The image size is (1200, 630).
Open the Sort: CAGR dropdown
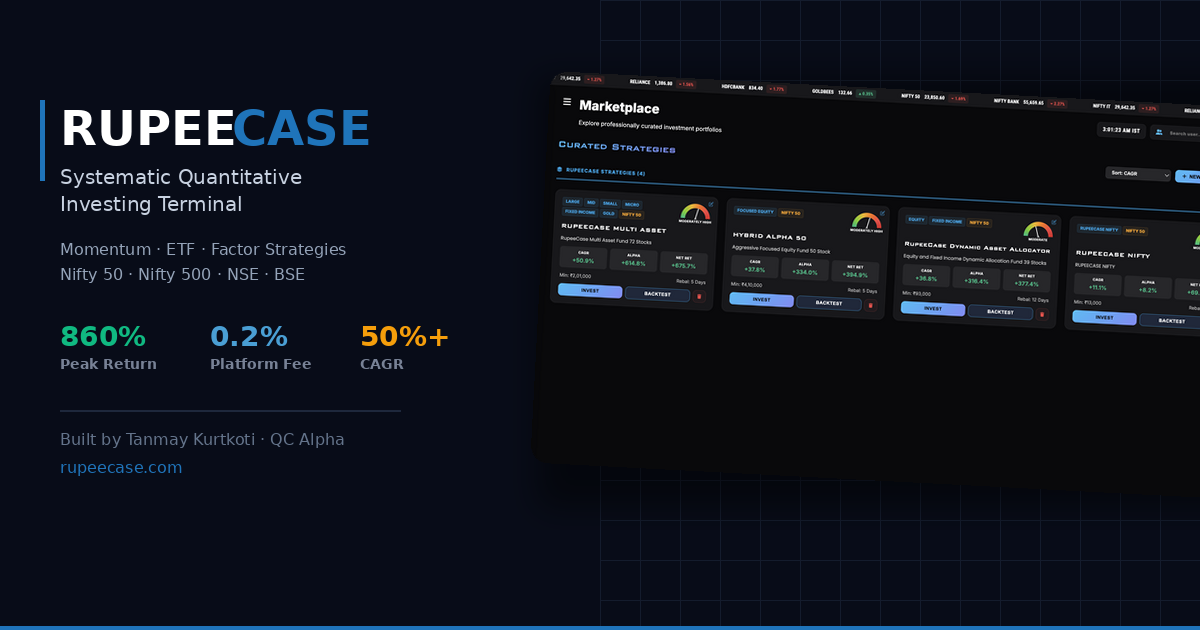tap(1137, 174)
